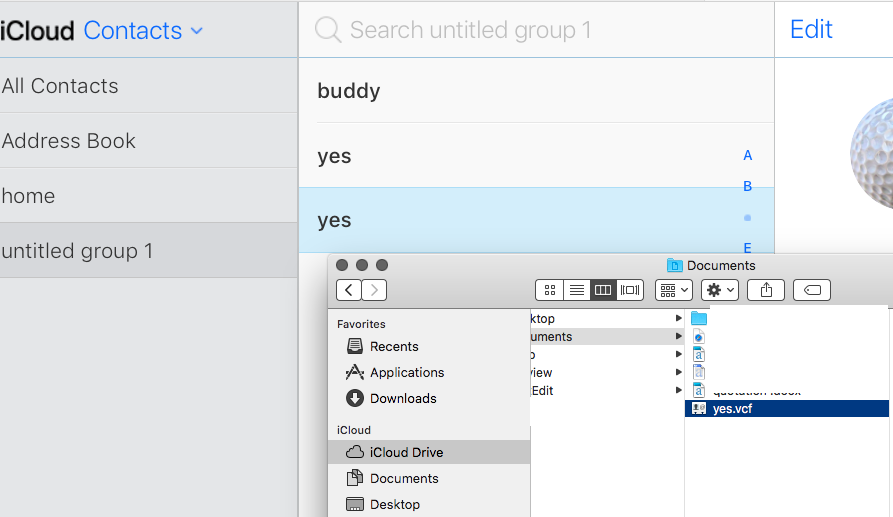Select untitled group 1
This screenshot has height=517, width=893.
(x=149, y=251)
